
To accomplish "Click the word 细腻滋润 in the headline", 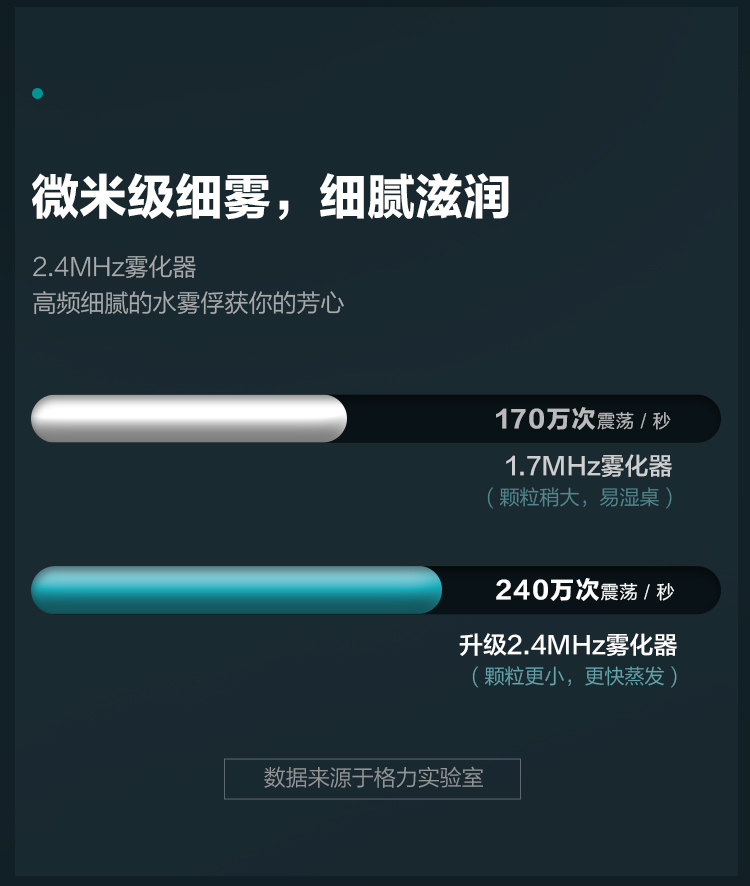I will point(415,197).
